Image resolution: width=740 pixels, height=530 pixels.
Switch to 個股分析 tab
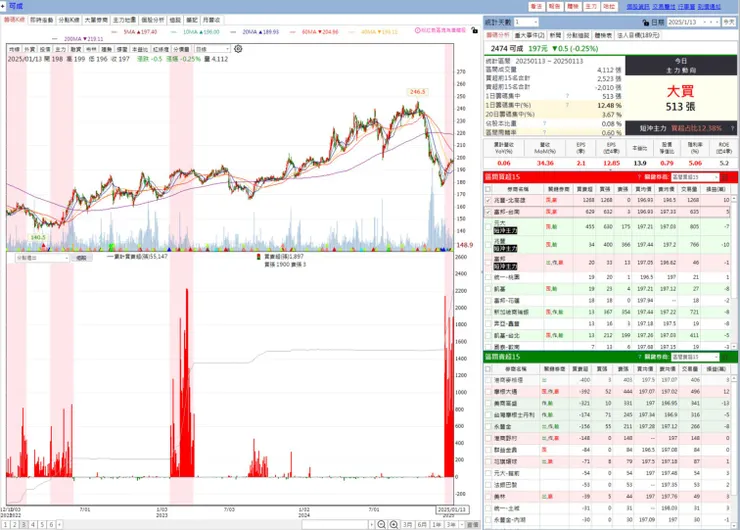[152, 20]
